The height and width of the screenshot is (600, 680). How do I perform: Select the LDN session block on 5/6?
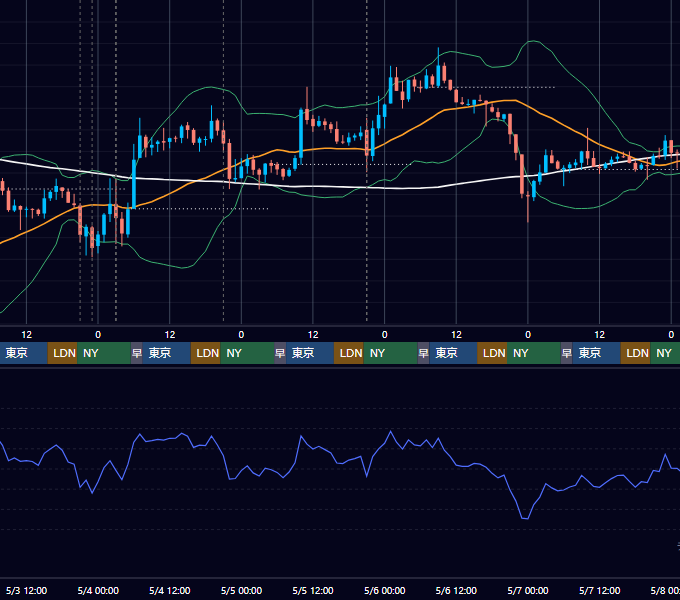[x=492, y=353]
